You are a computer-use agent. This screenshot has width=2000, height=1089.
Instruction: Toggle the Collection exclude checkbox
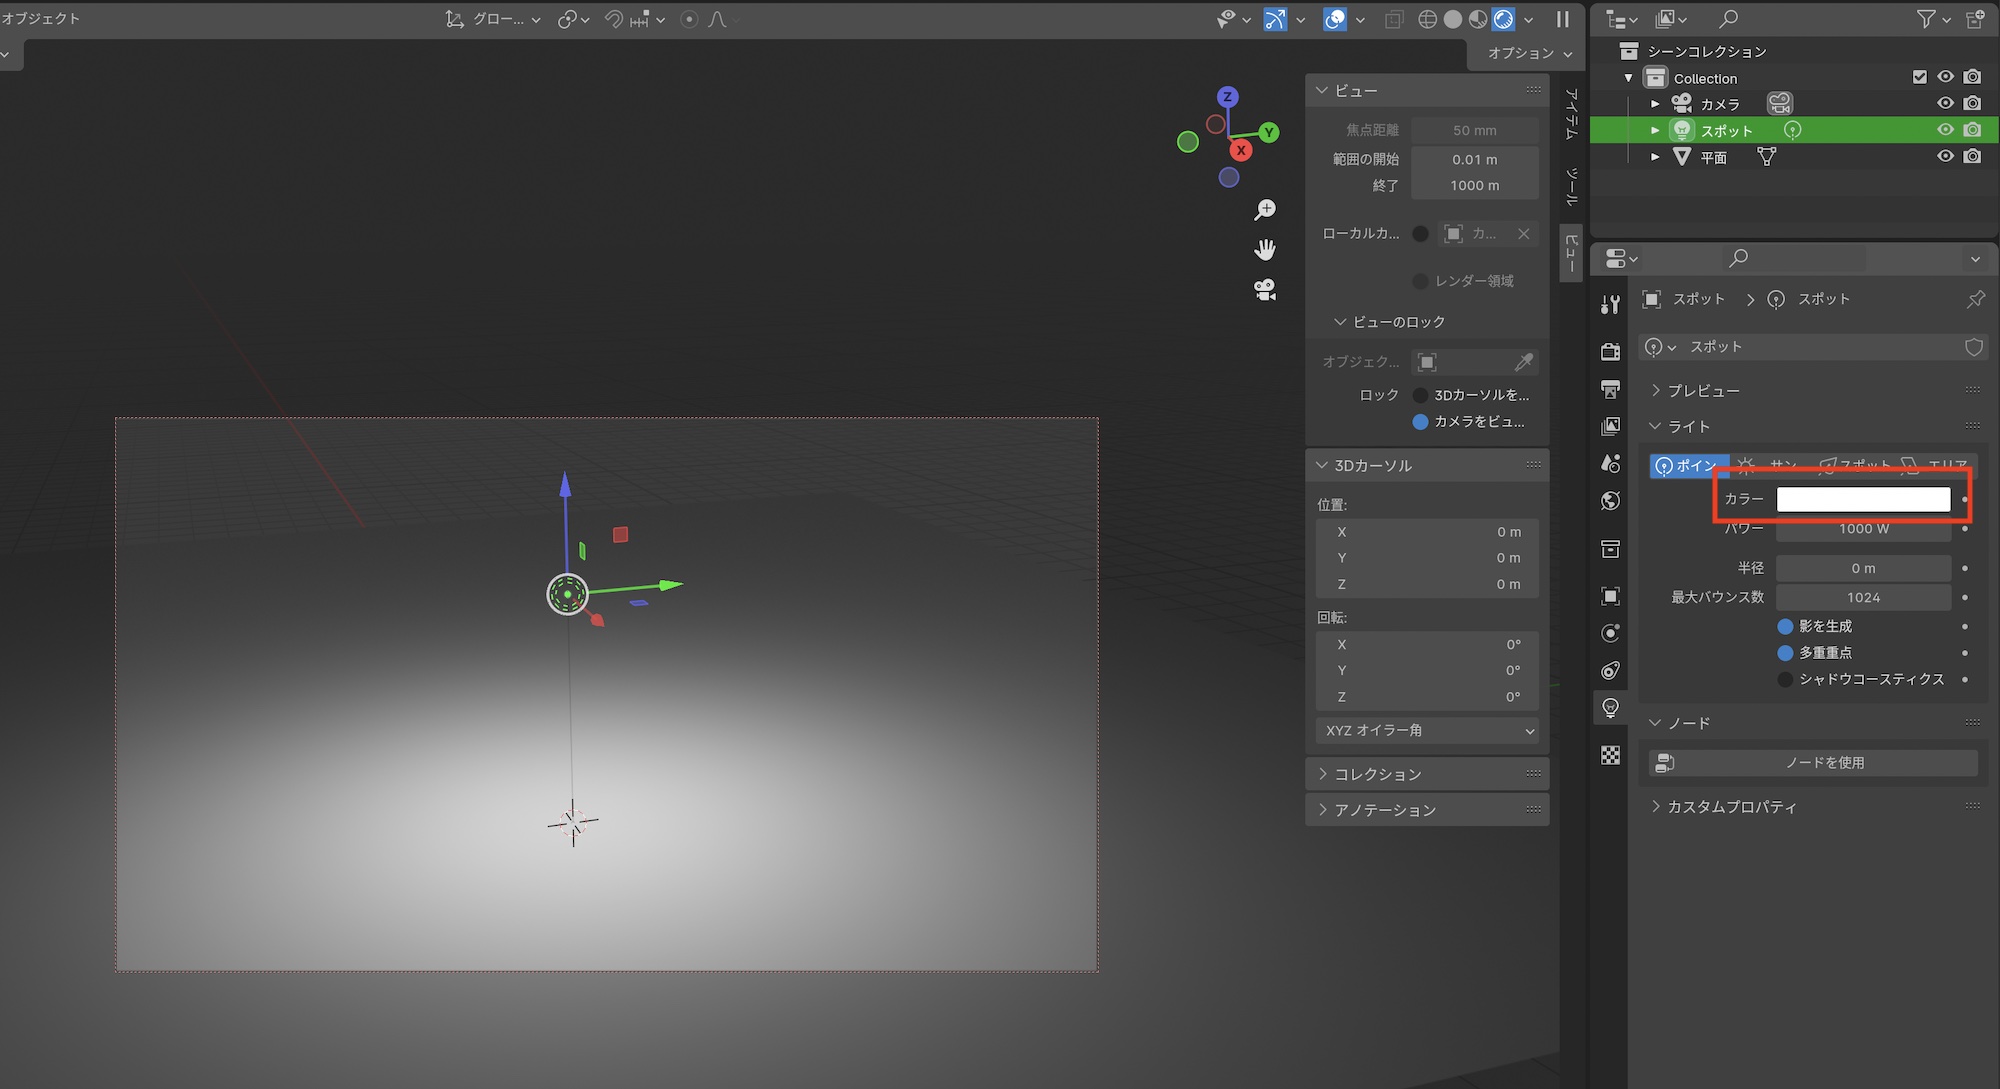click(x=1919, y=77)
